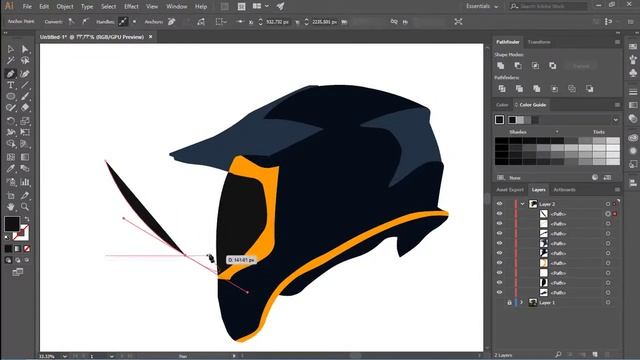Open the arrange documents dropdown
Image resolution: width=640 pixels, height=360 pixels.
tap(260, 6)
